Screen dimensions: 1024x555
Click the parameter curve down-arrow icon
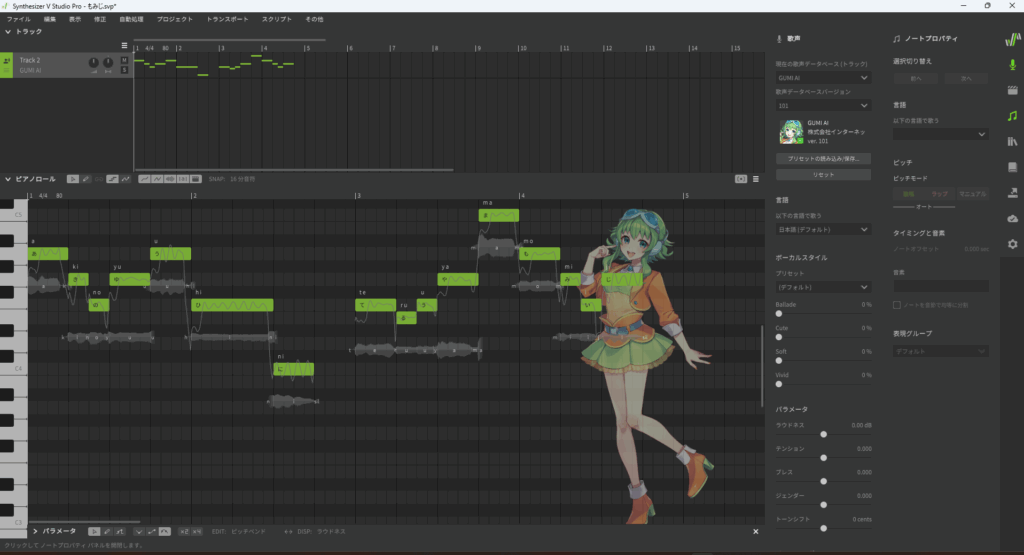138,531
